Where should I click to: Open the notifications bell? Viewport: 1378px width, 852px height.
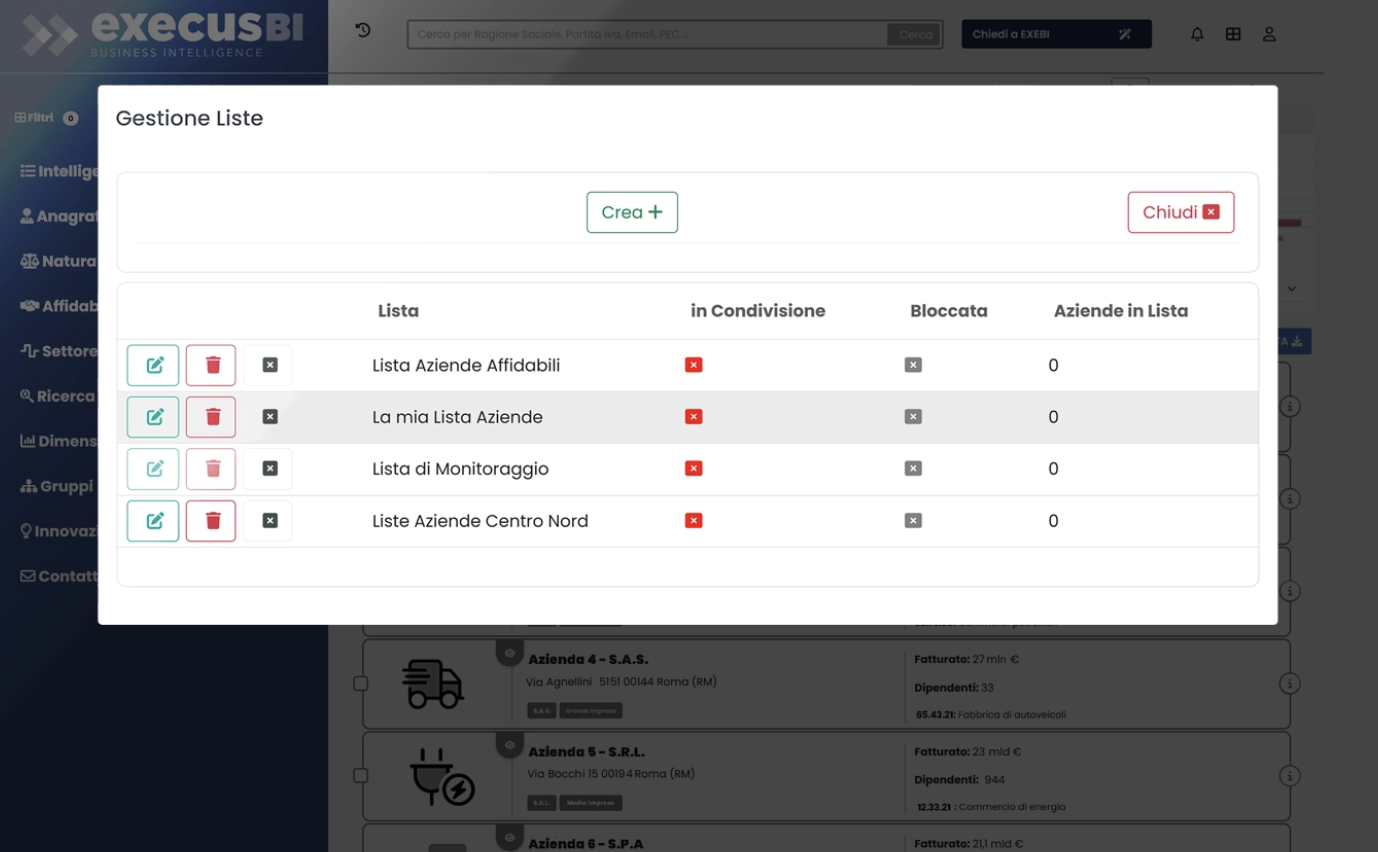(x=1196, y=33)
